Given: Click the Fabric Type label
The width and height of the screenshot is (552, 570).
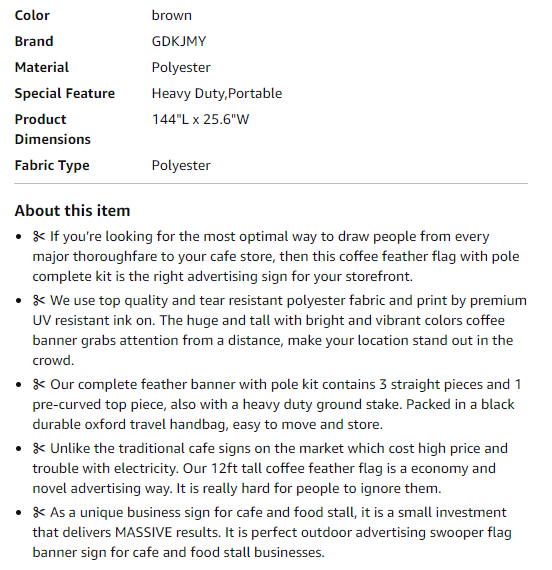Looking at the screenshot, I should coord(52,166).
